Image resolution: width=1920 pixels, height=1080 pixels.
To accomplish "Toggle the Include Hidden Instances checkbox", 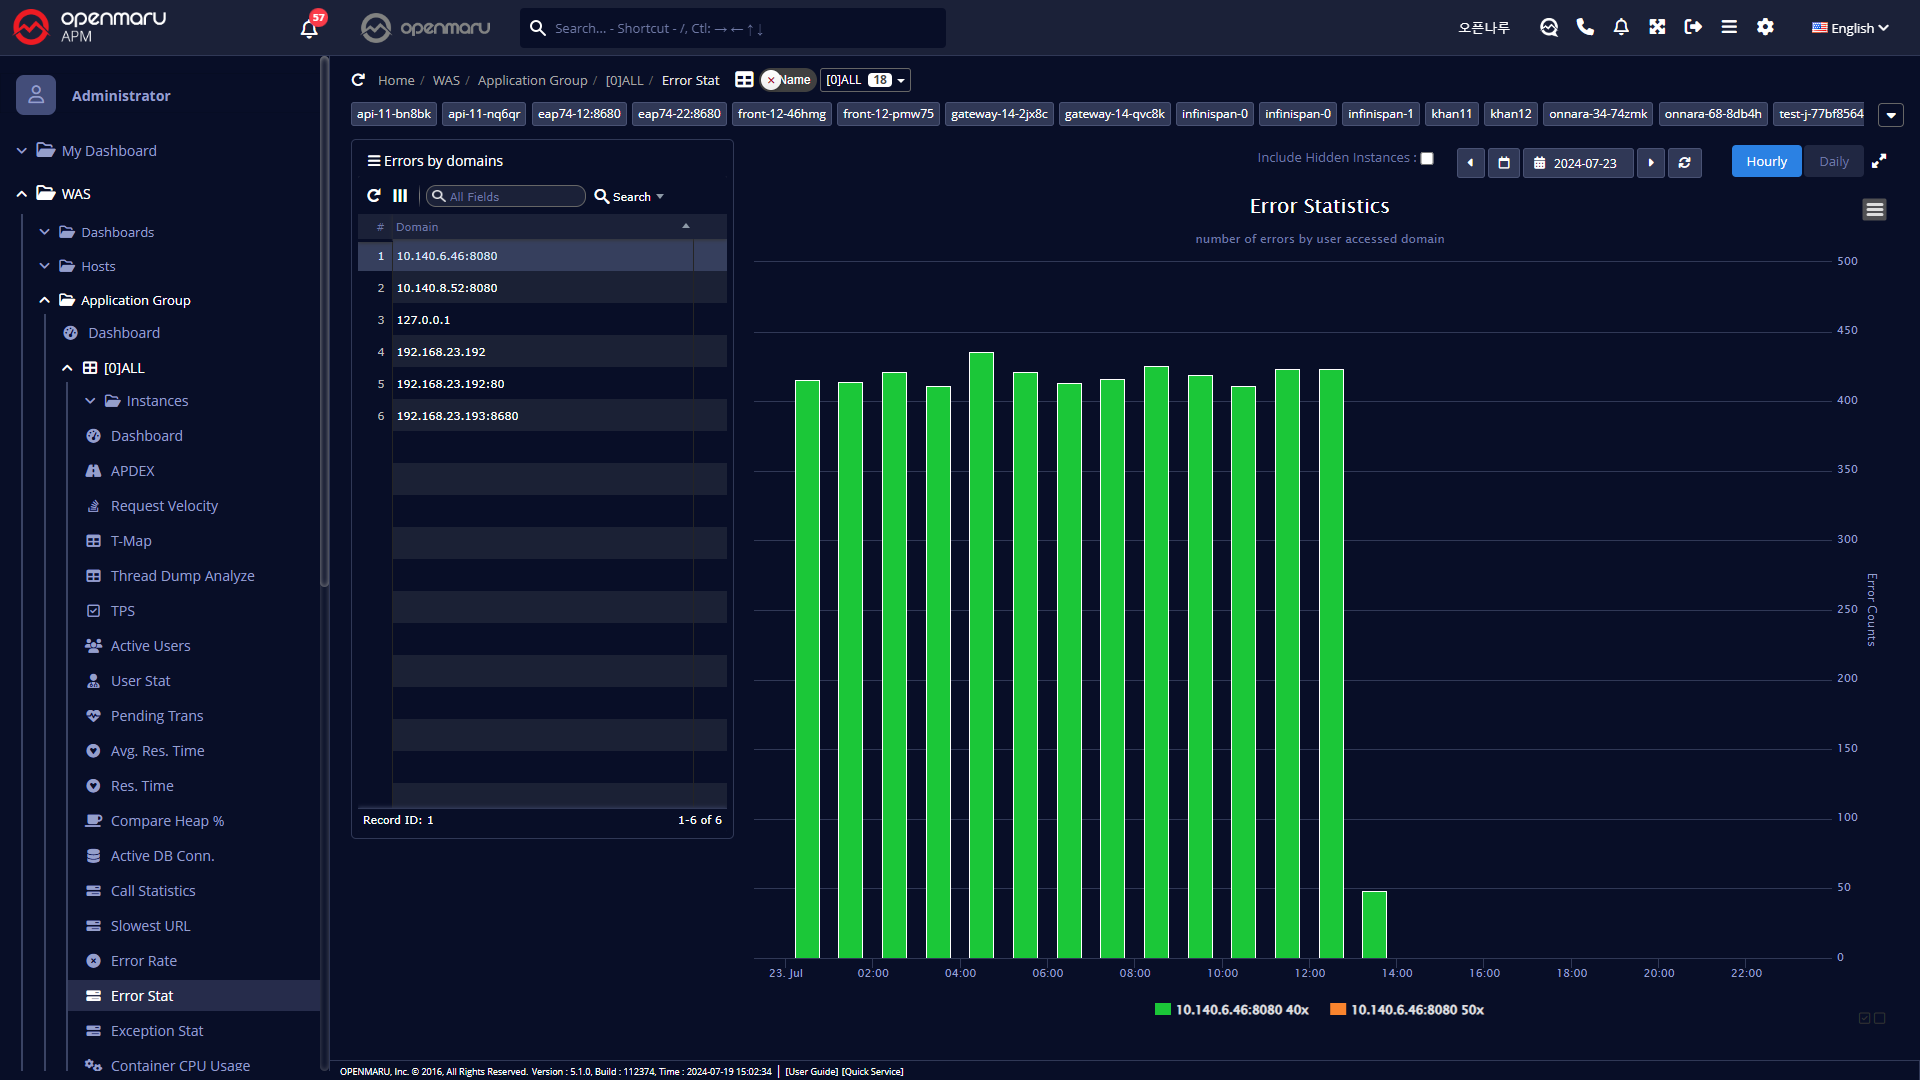I will click(x=1427, y=158).
